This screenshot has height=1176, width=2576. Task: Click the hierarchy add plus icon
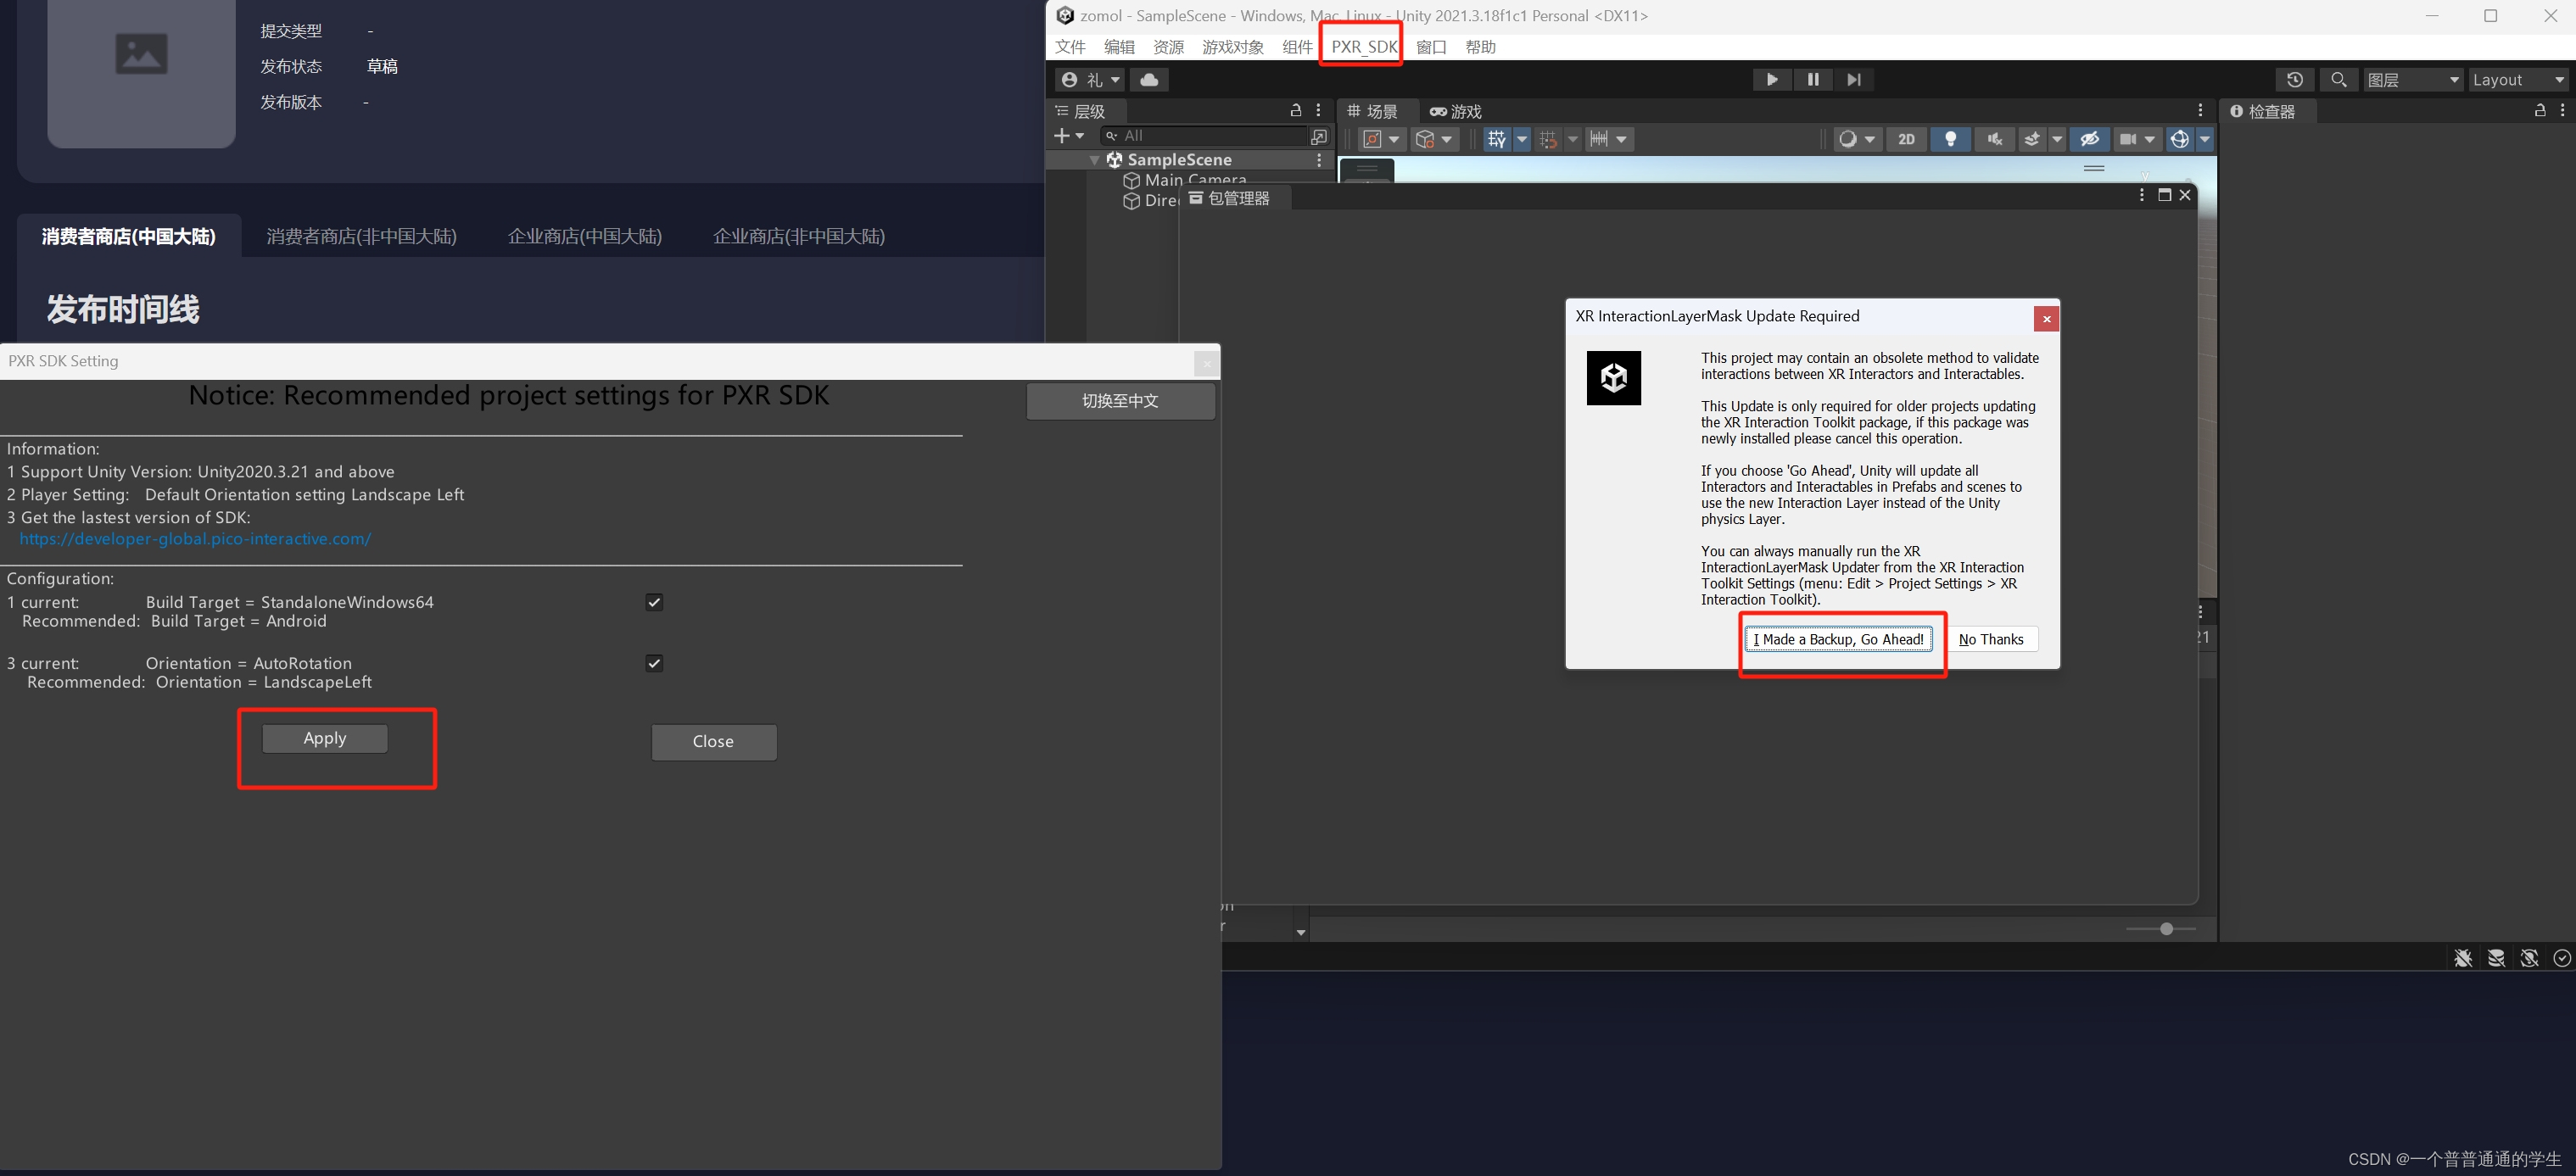pyautogui.click(x=1061, y=136)
